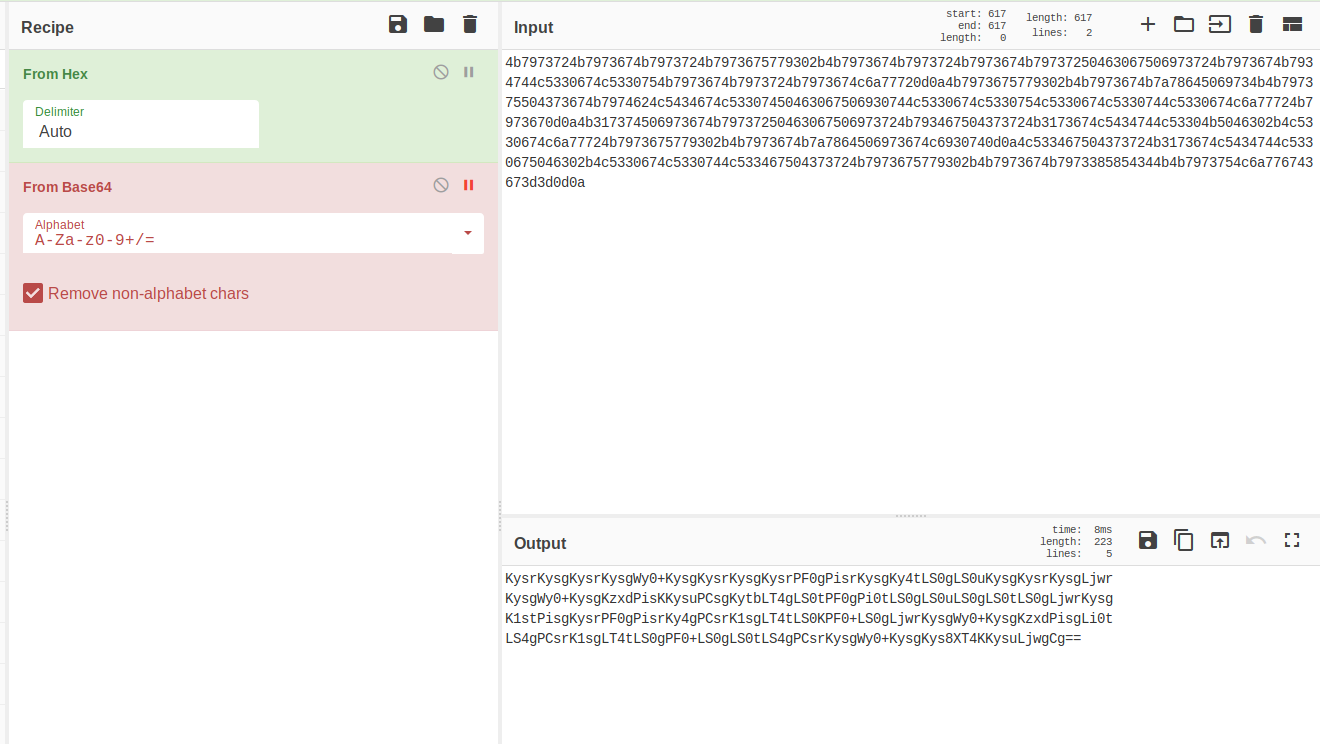Reset the pane layout
Viewport: 1320px width, 744px height.
point(1292,25)
